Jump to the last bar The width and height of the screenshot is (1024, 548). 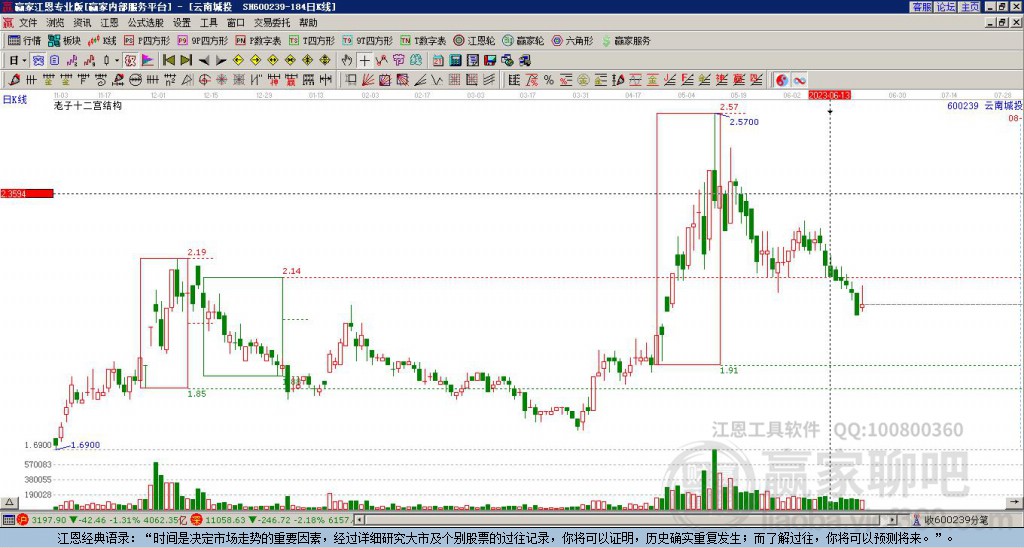pyautogui.click(x=186, y=61)
